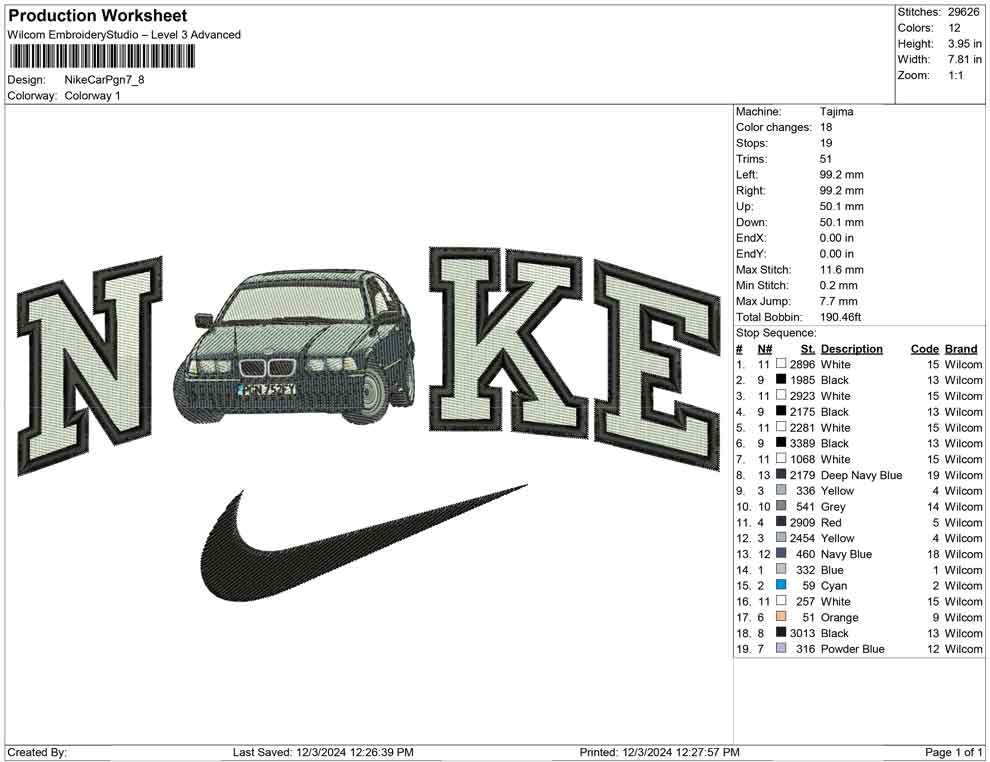Click the design name NikeCarPgn7_8
This screenshot has height=762, width=990.
point(104,80)
